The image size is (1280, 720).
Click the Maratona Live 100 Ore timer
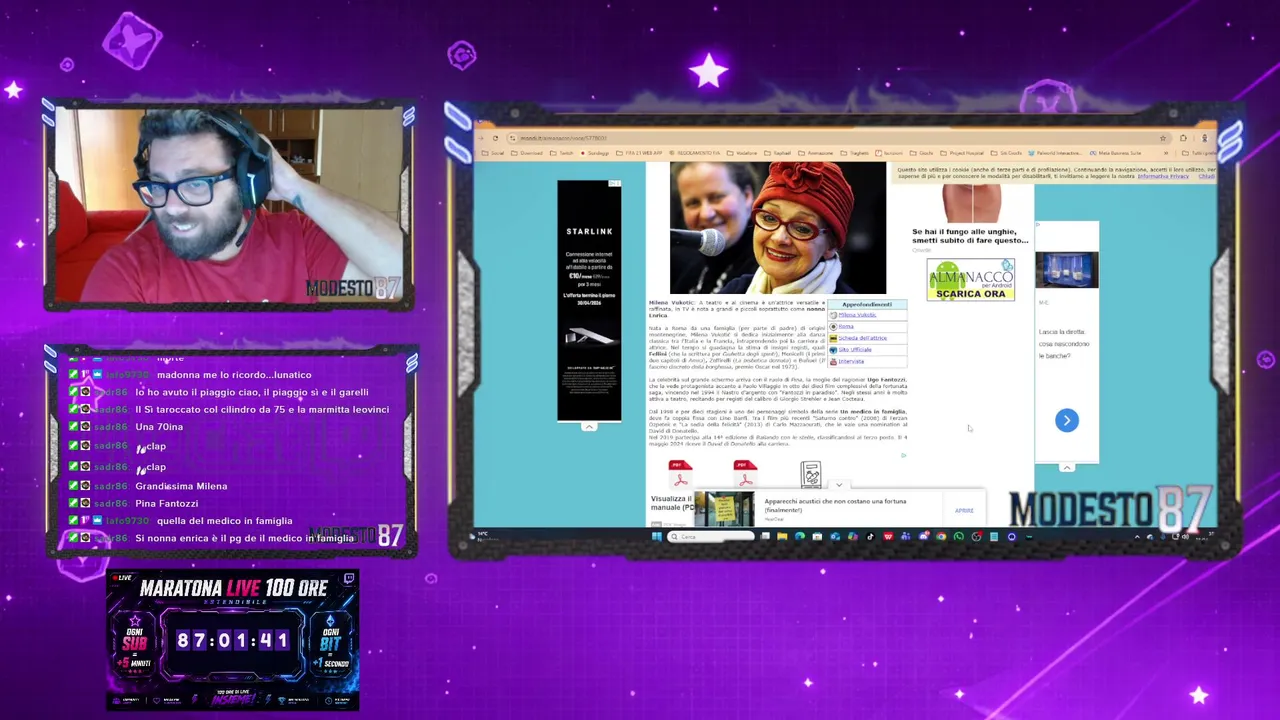point(232,641)
